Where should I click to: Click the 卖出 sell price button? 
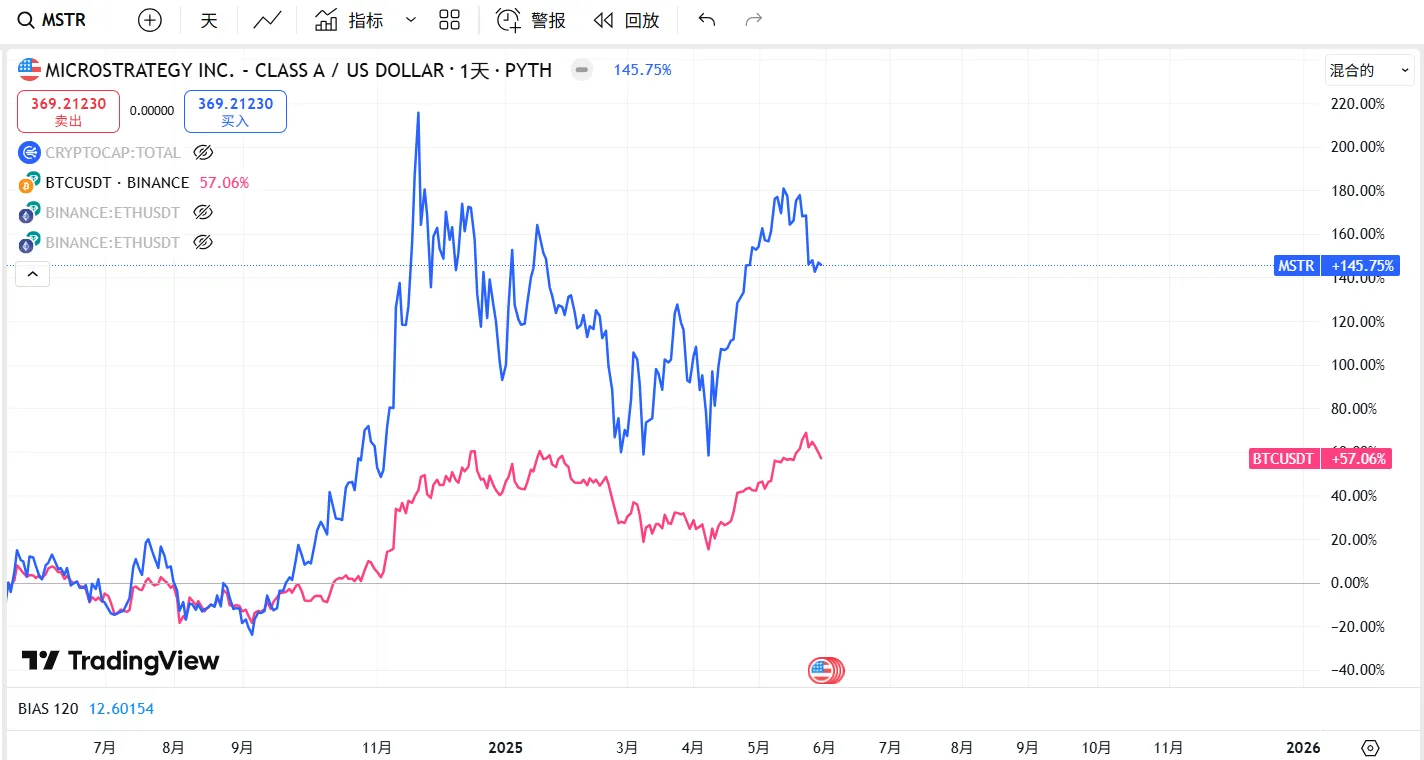coord(68,111)
